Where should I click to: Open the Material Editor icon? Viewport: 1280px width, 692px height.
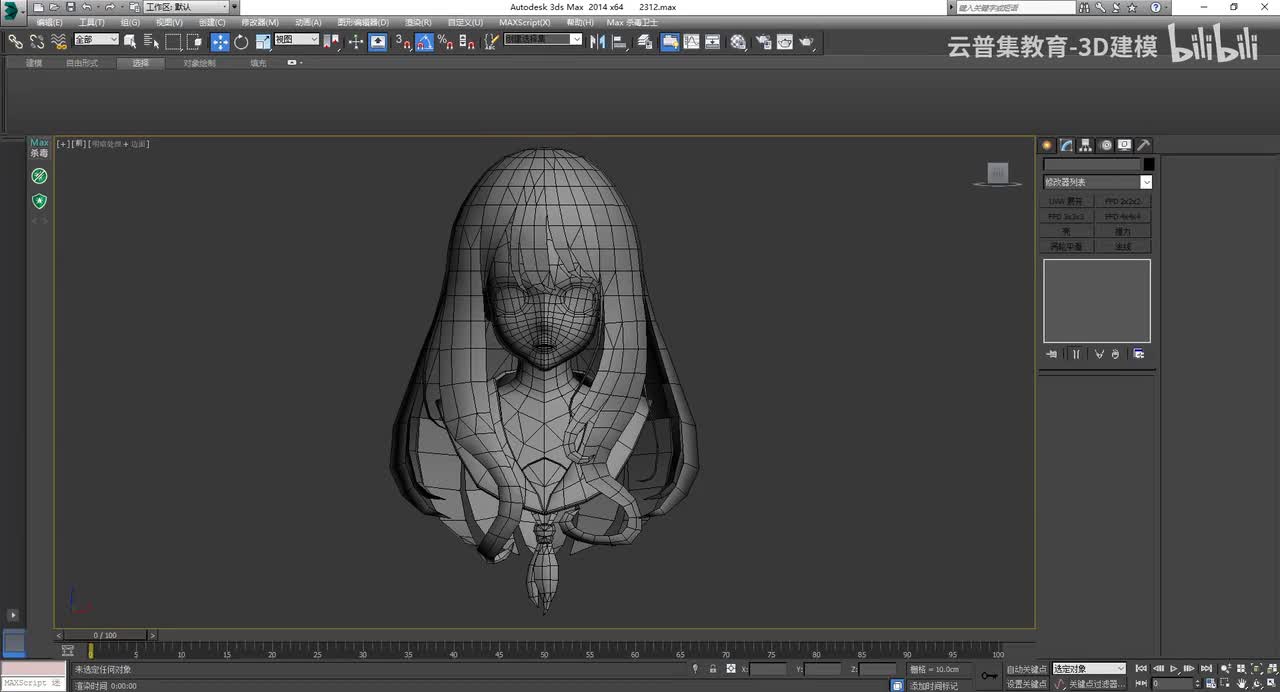pyautogui.click(x=738, y=42)
